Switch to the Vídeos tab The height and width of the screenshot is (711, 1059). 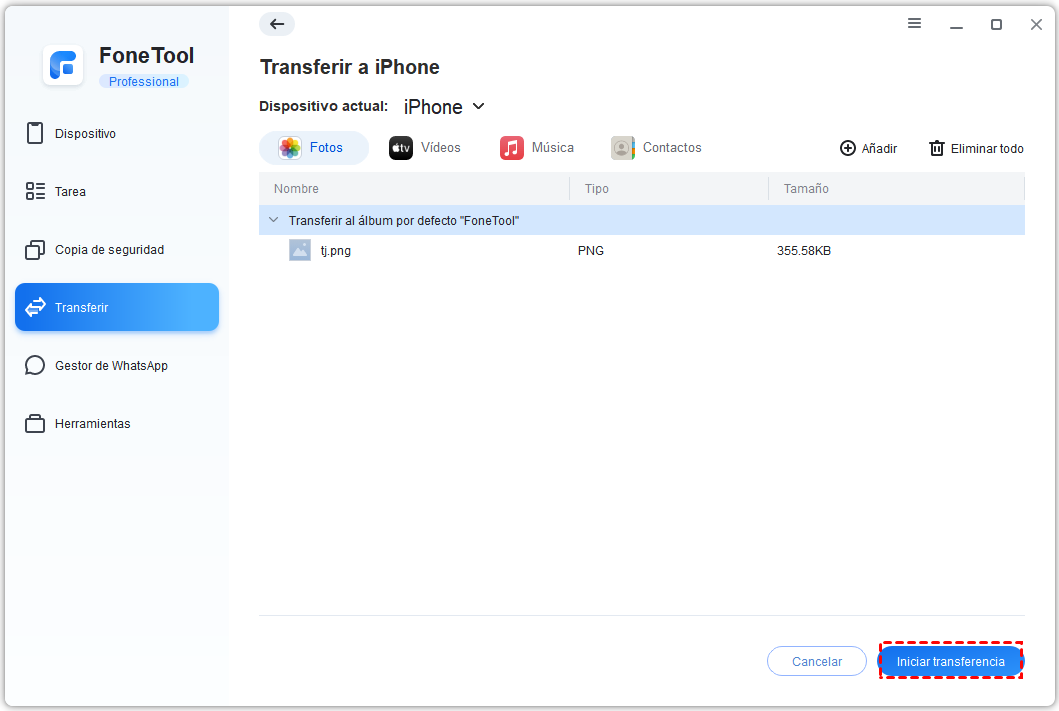425,148
